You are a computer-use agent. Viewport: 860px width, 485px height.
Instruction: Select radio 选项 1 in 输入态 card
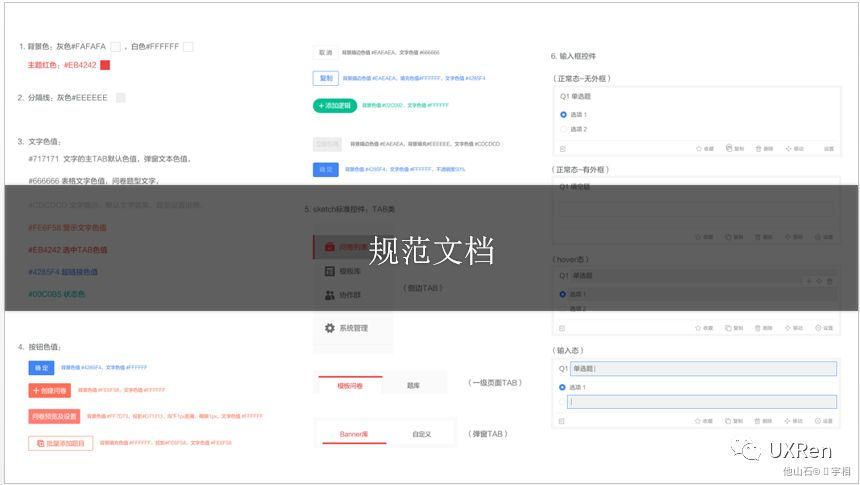[562, 387]
